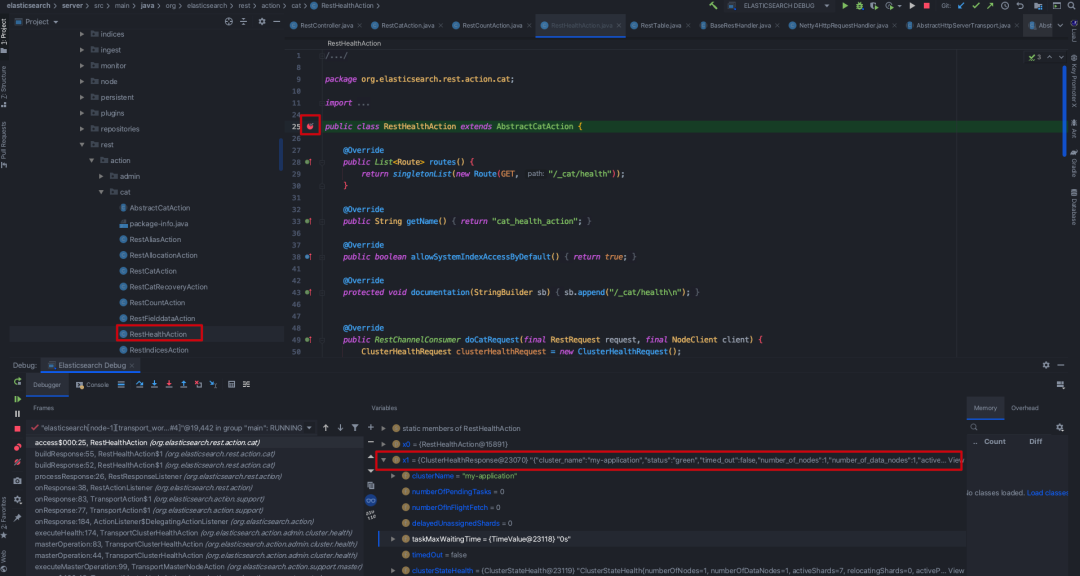Click Step Out in debugger toolbar
Viewport: 1080px width, 576px height.
[x=183, y=384]
